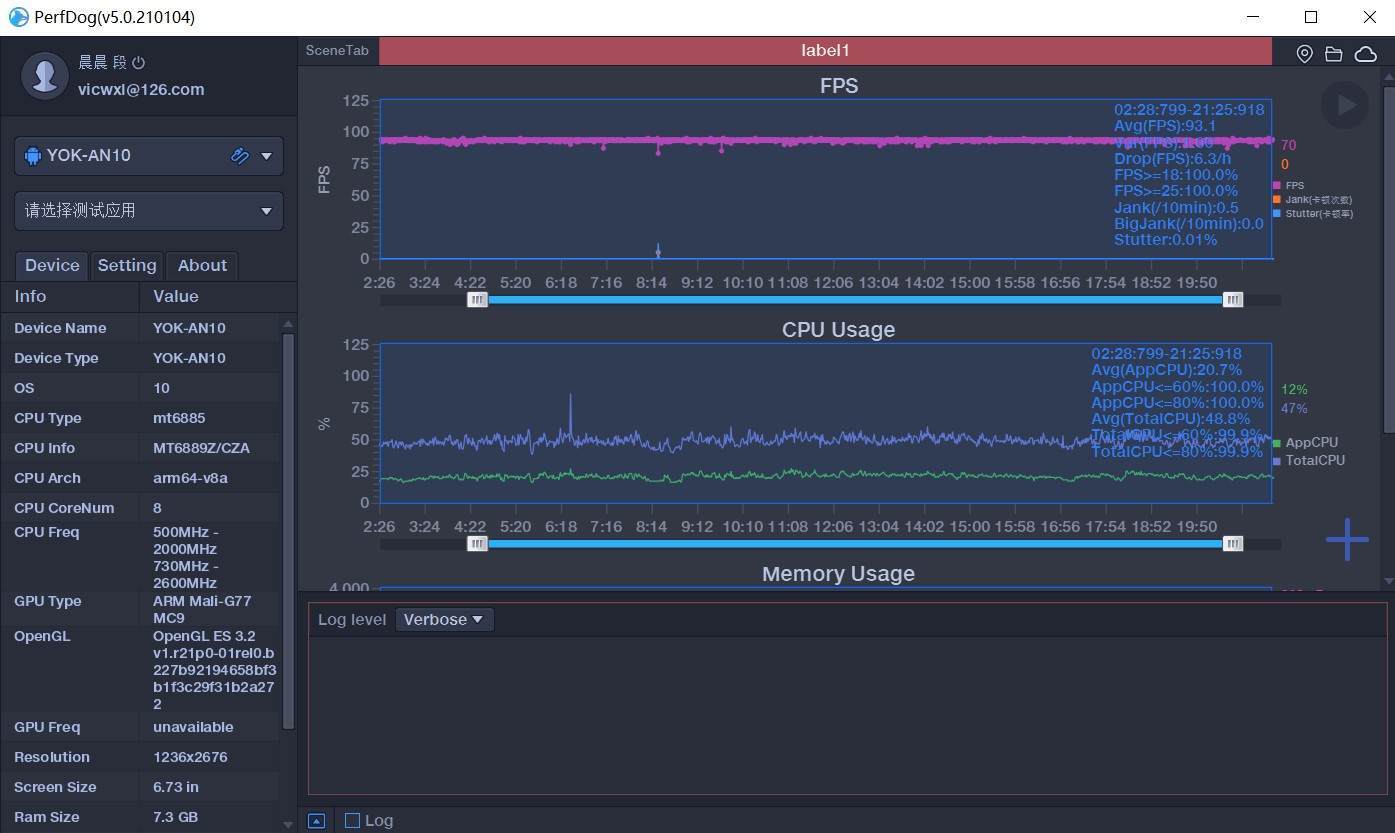Open the YOK-AN10 device dropdown arrow
1395x833 pixels.
point(267,156)
